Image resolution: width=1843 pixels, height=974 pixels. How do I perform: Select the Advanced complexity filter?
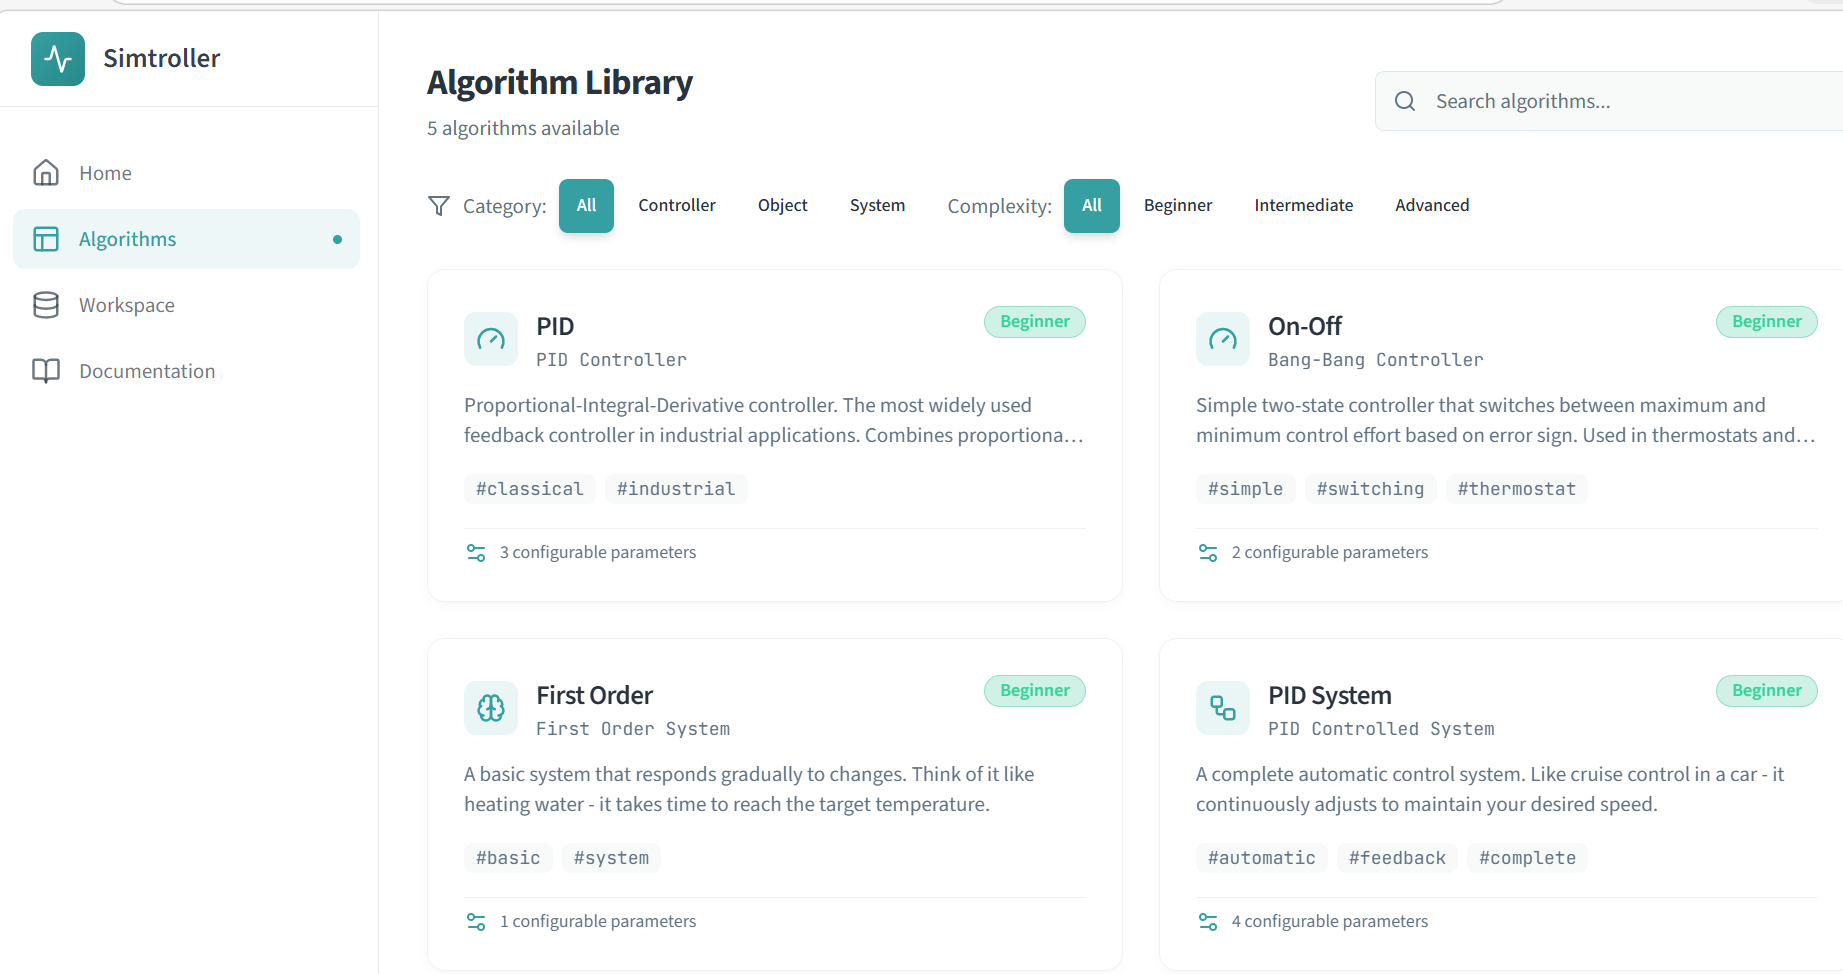tap(1432, 205)
